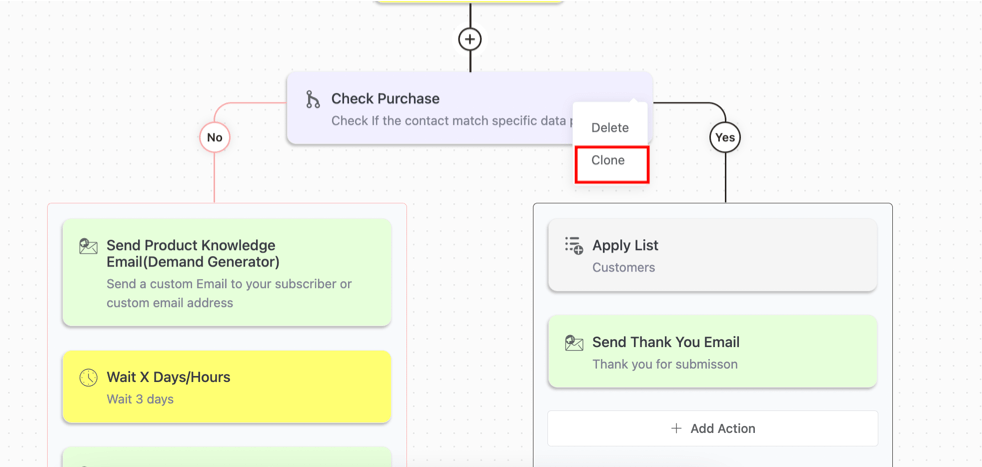Choose Clone from the context menu
Image resolution: width=982 pixels, height=467 pixels.
pos(608,161)
